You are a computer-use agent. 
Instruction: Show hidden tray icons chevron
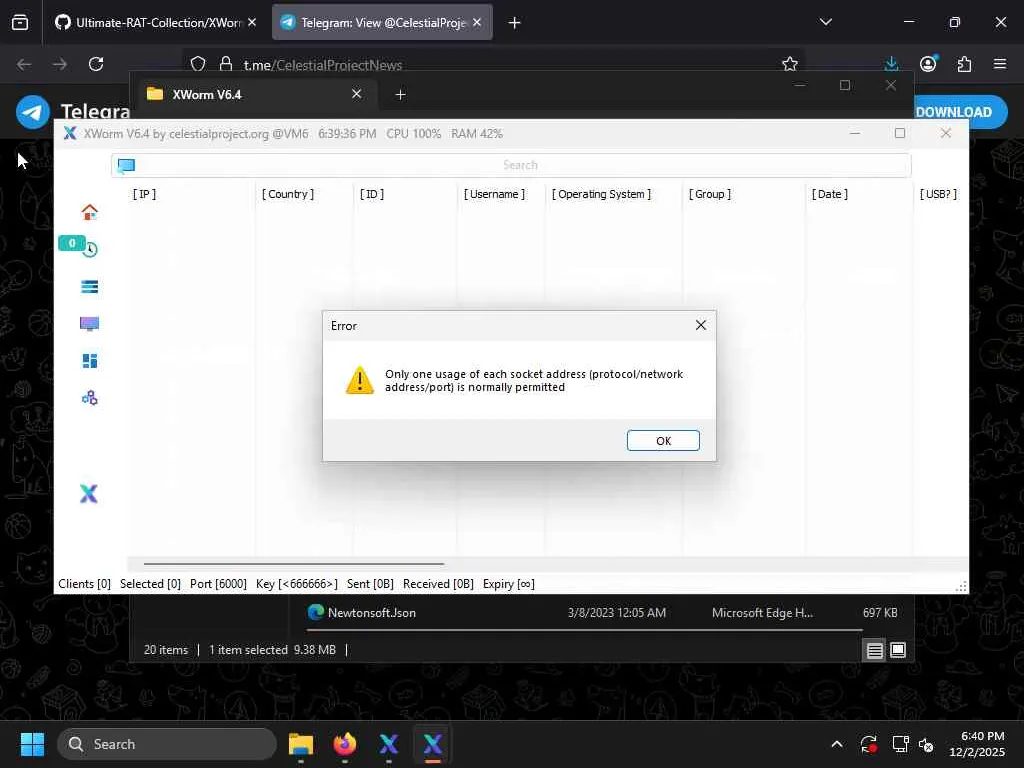click(837, 744)
